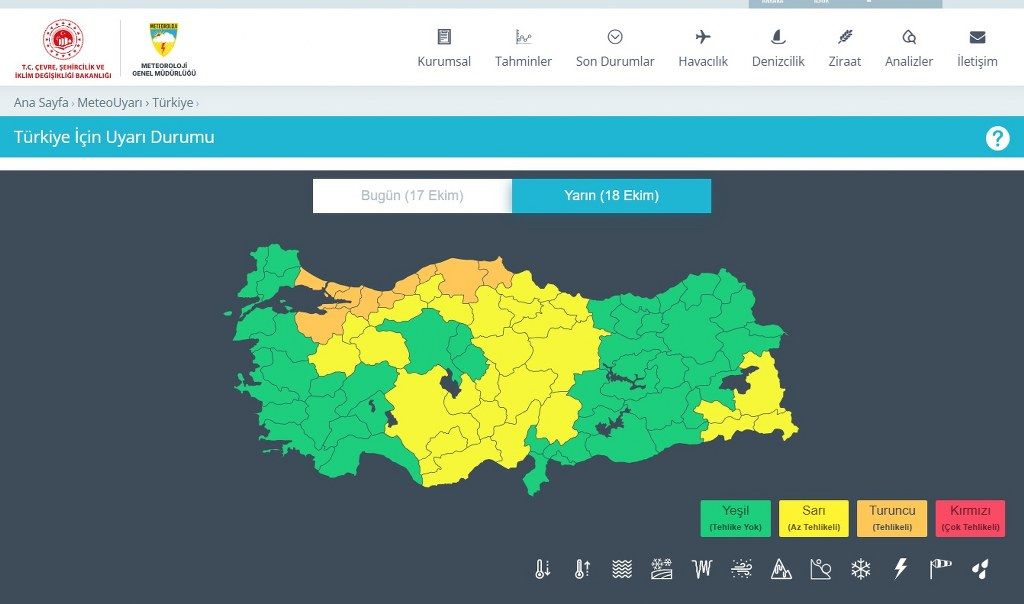The width and height of the screenshot is (1024, 604).
Task: Click the green Thrace region in northwest
Action: tap(269, 271)
